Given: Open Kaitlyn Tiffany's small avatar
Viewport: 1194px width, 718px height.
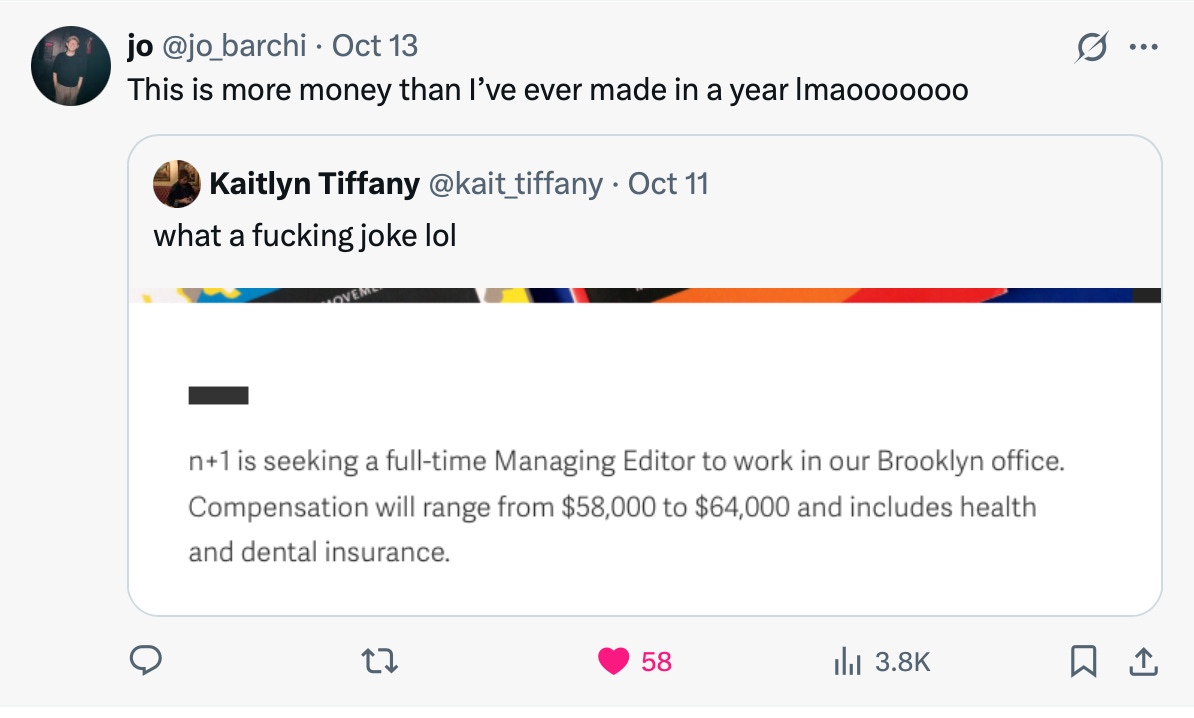Looking at the screenshot, I should point(175,184).
